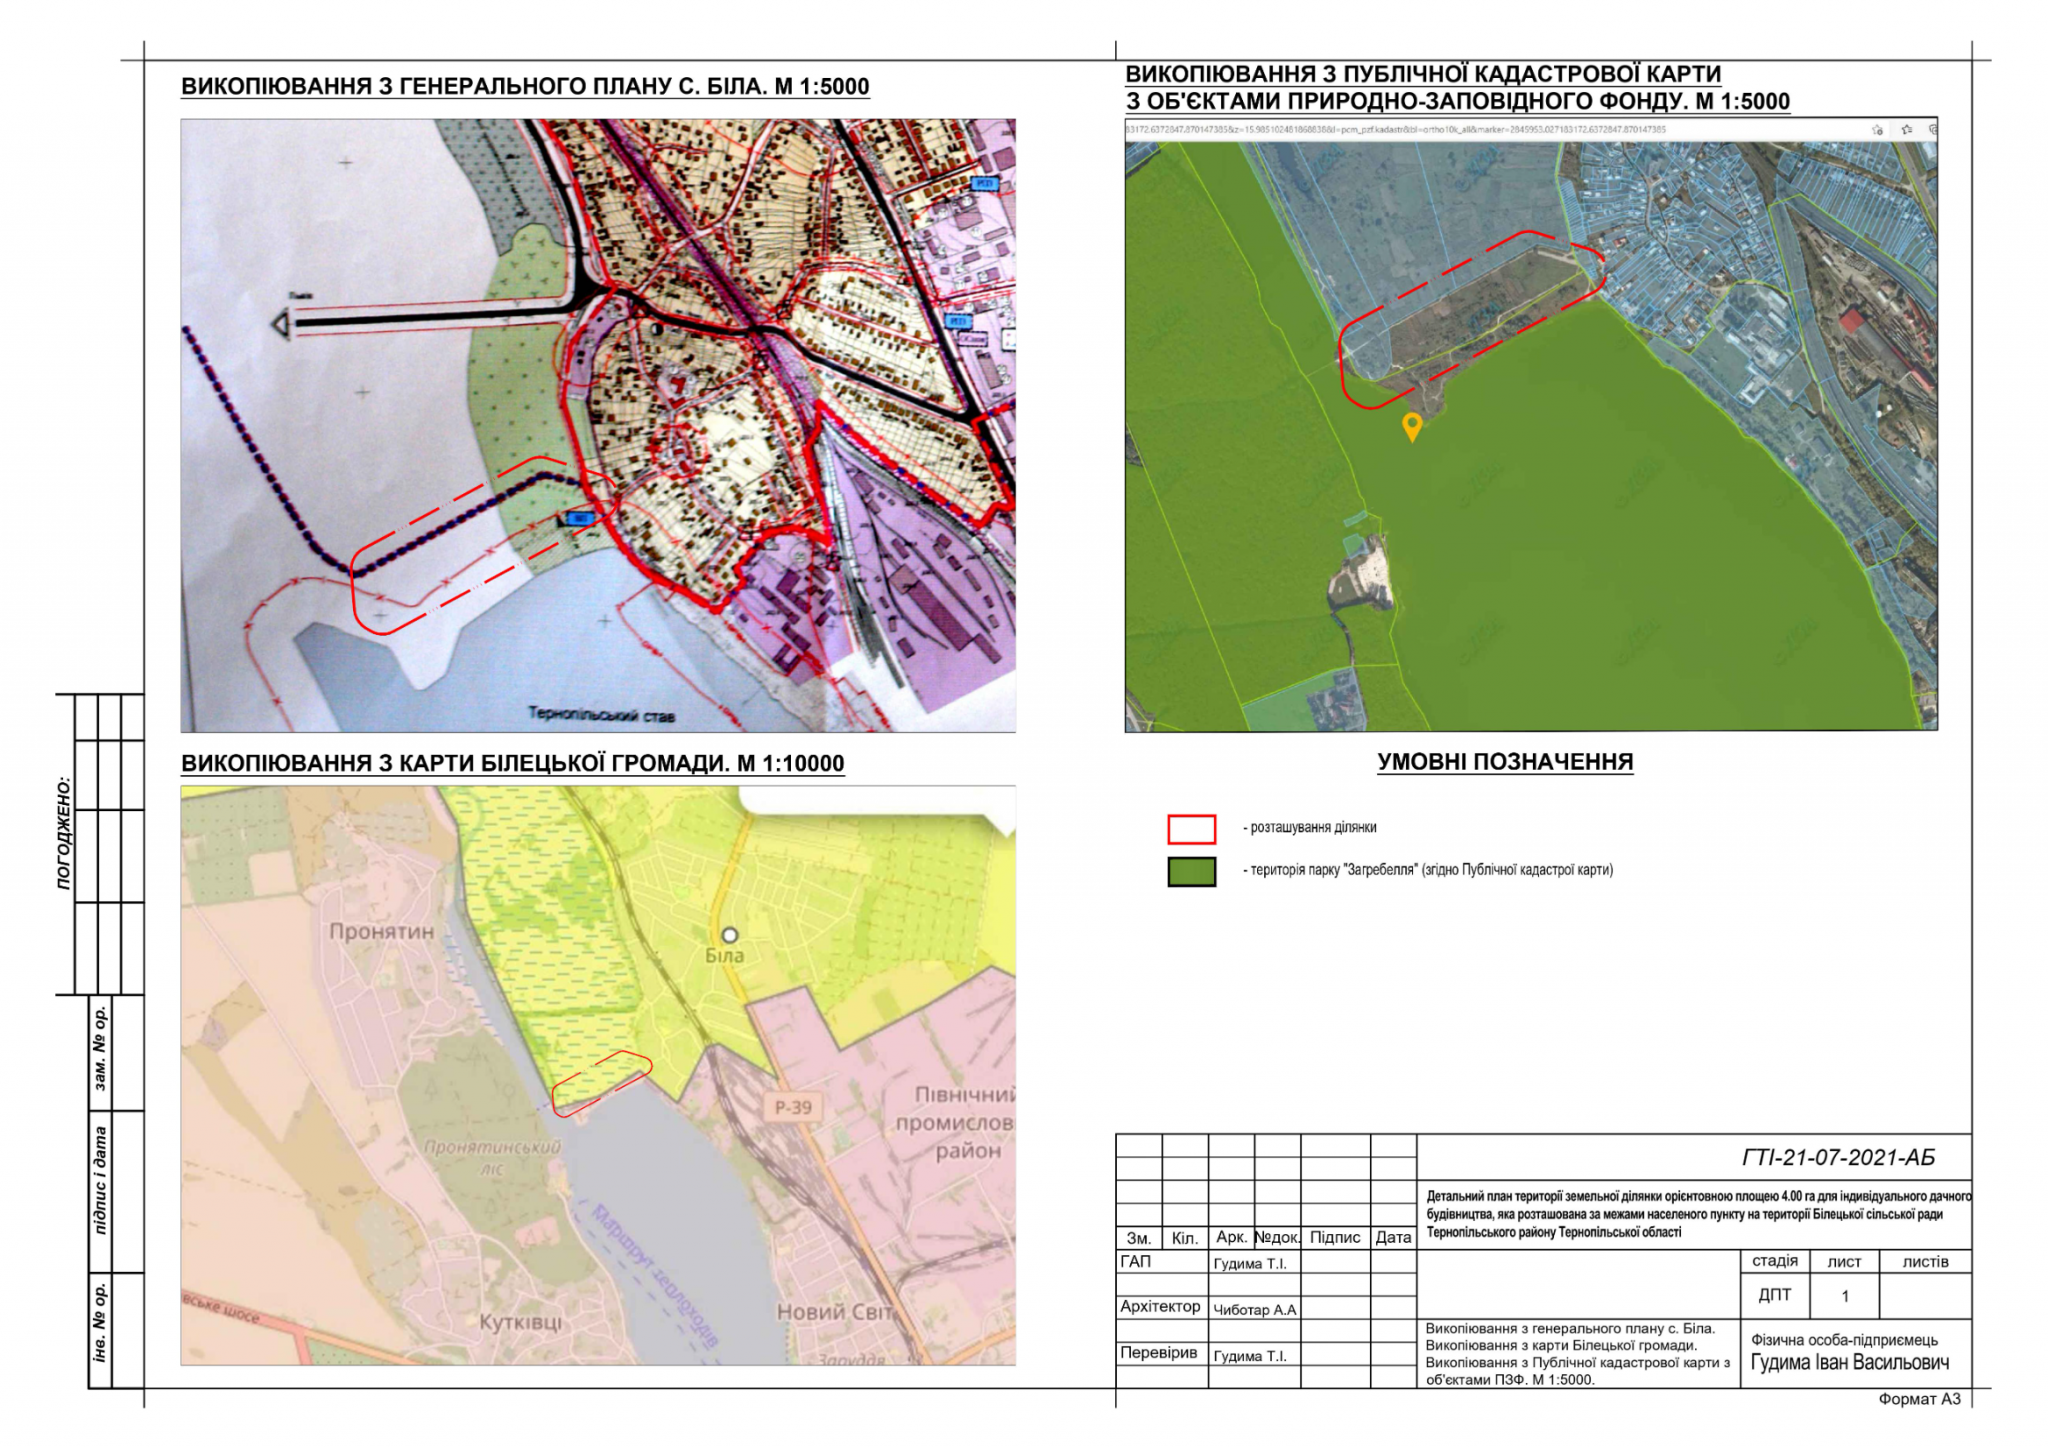Select the general plan map image
The image size is (2048, 1447).
click(x=598, y=426)
